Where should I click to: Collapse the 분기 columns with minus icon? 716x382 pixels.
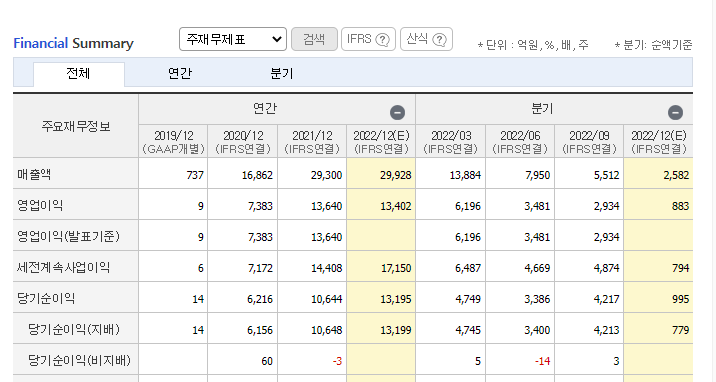(x=675, y=112)
